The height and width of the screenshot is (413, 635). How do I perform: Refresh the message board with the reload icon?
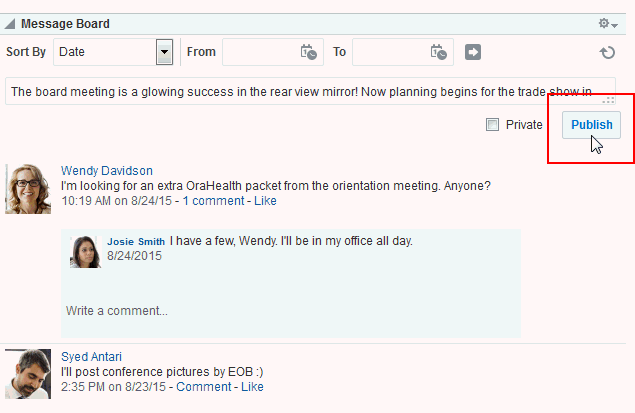point(607,52)
